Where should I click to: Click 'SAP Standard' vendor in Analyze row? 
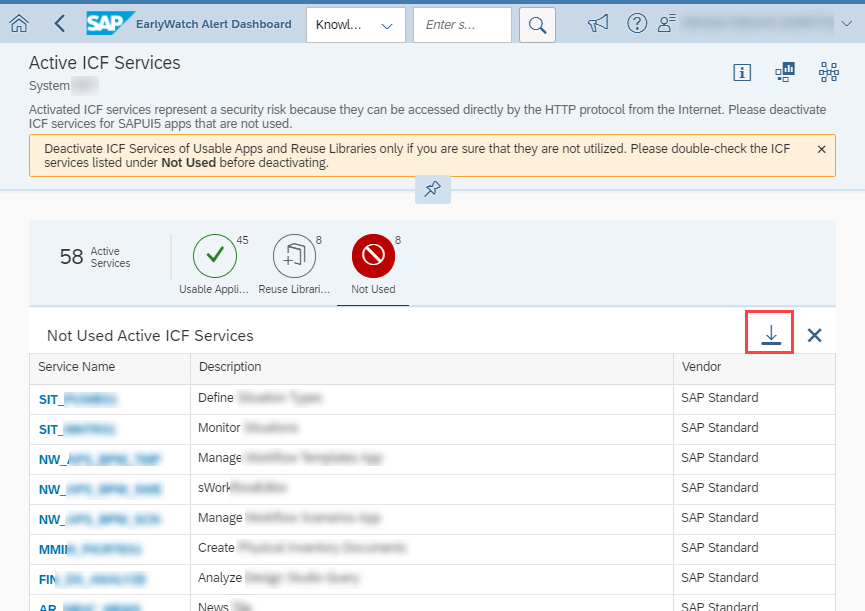pyautogui.click(x=719, y=577)
